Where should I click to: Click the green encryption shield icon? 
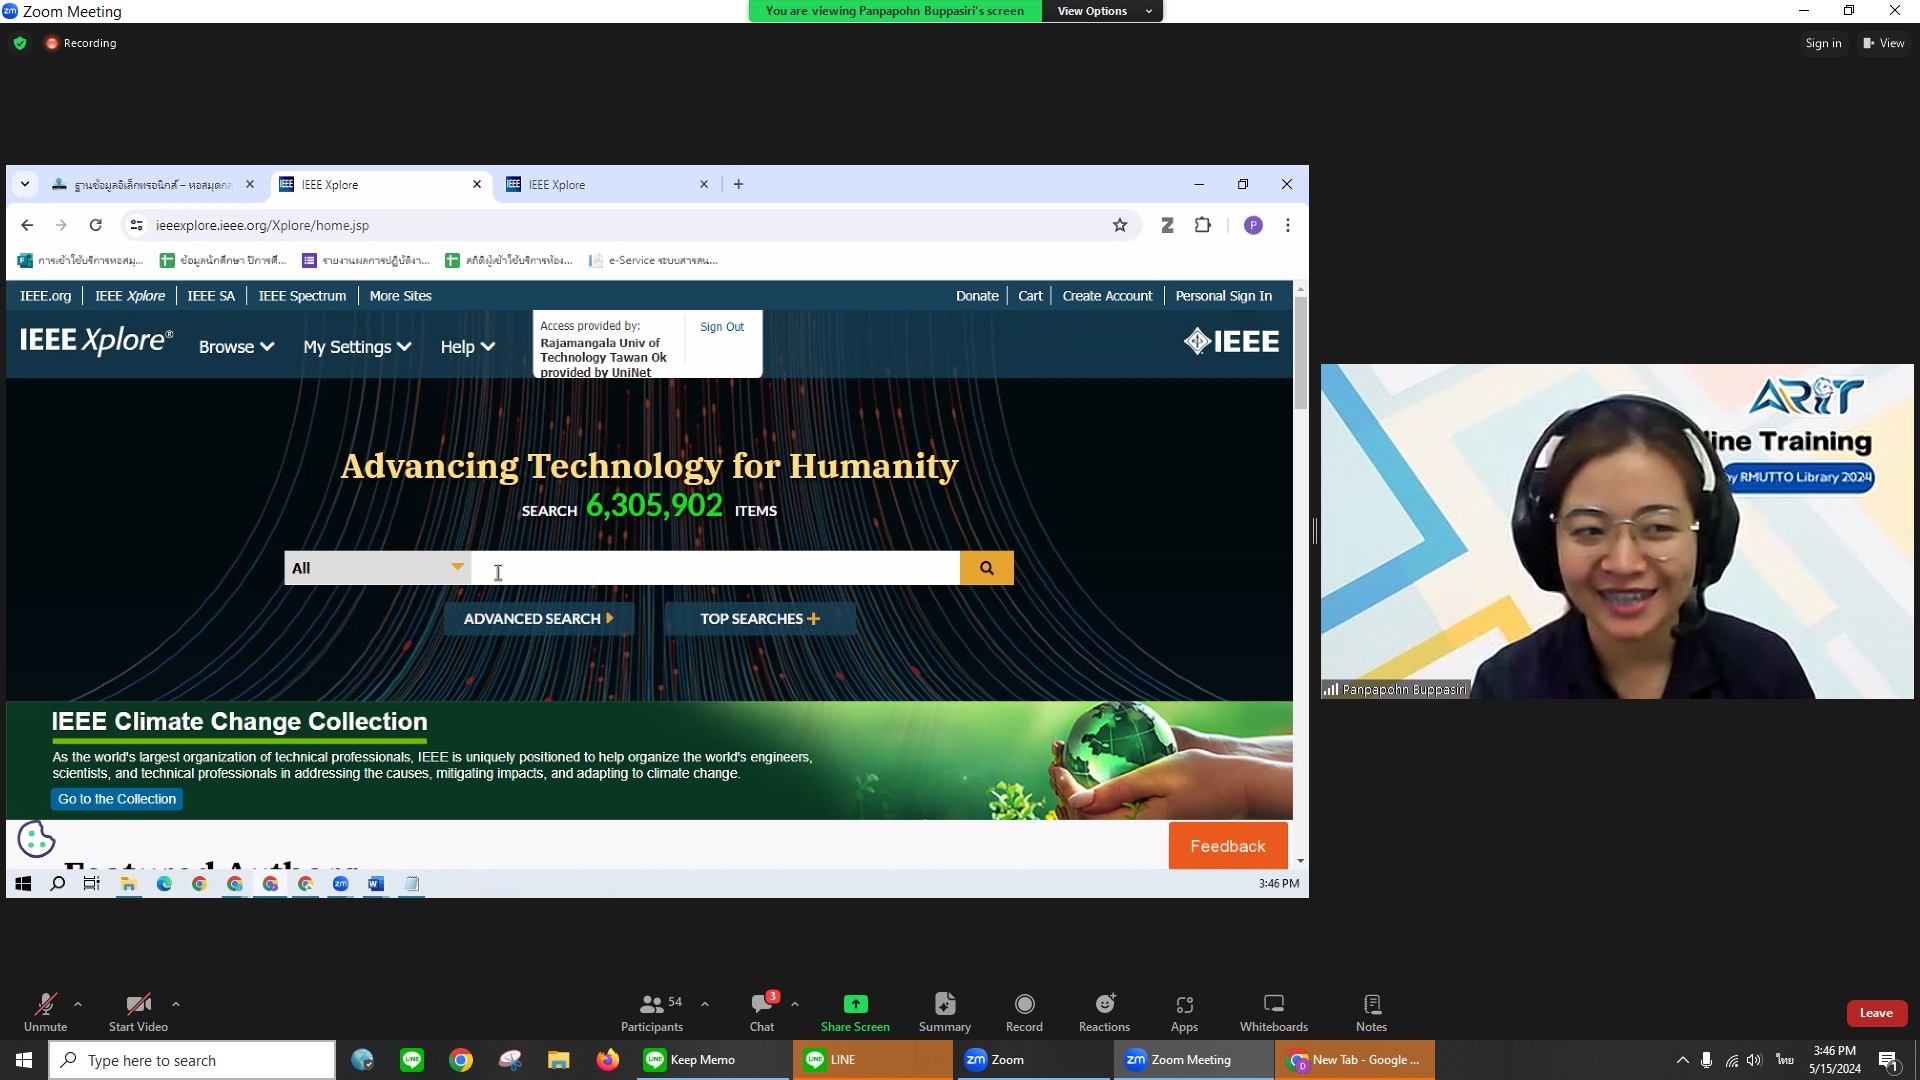[x=20, y=43]
